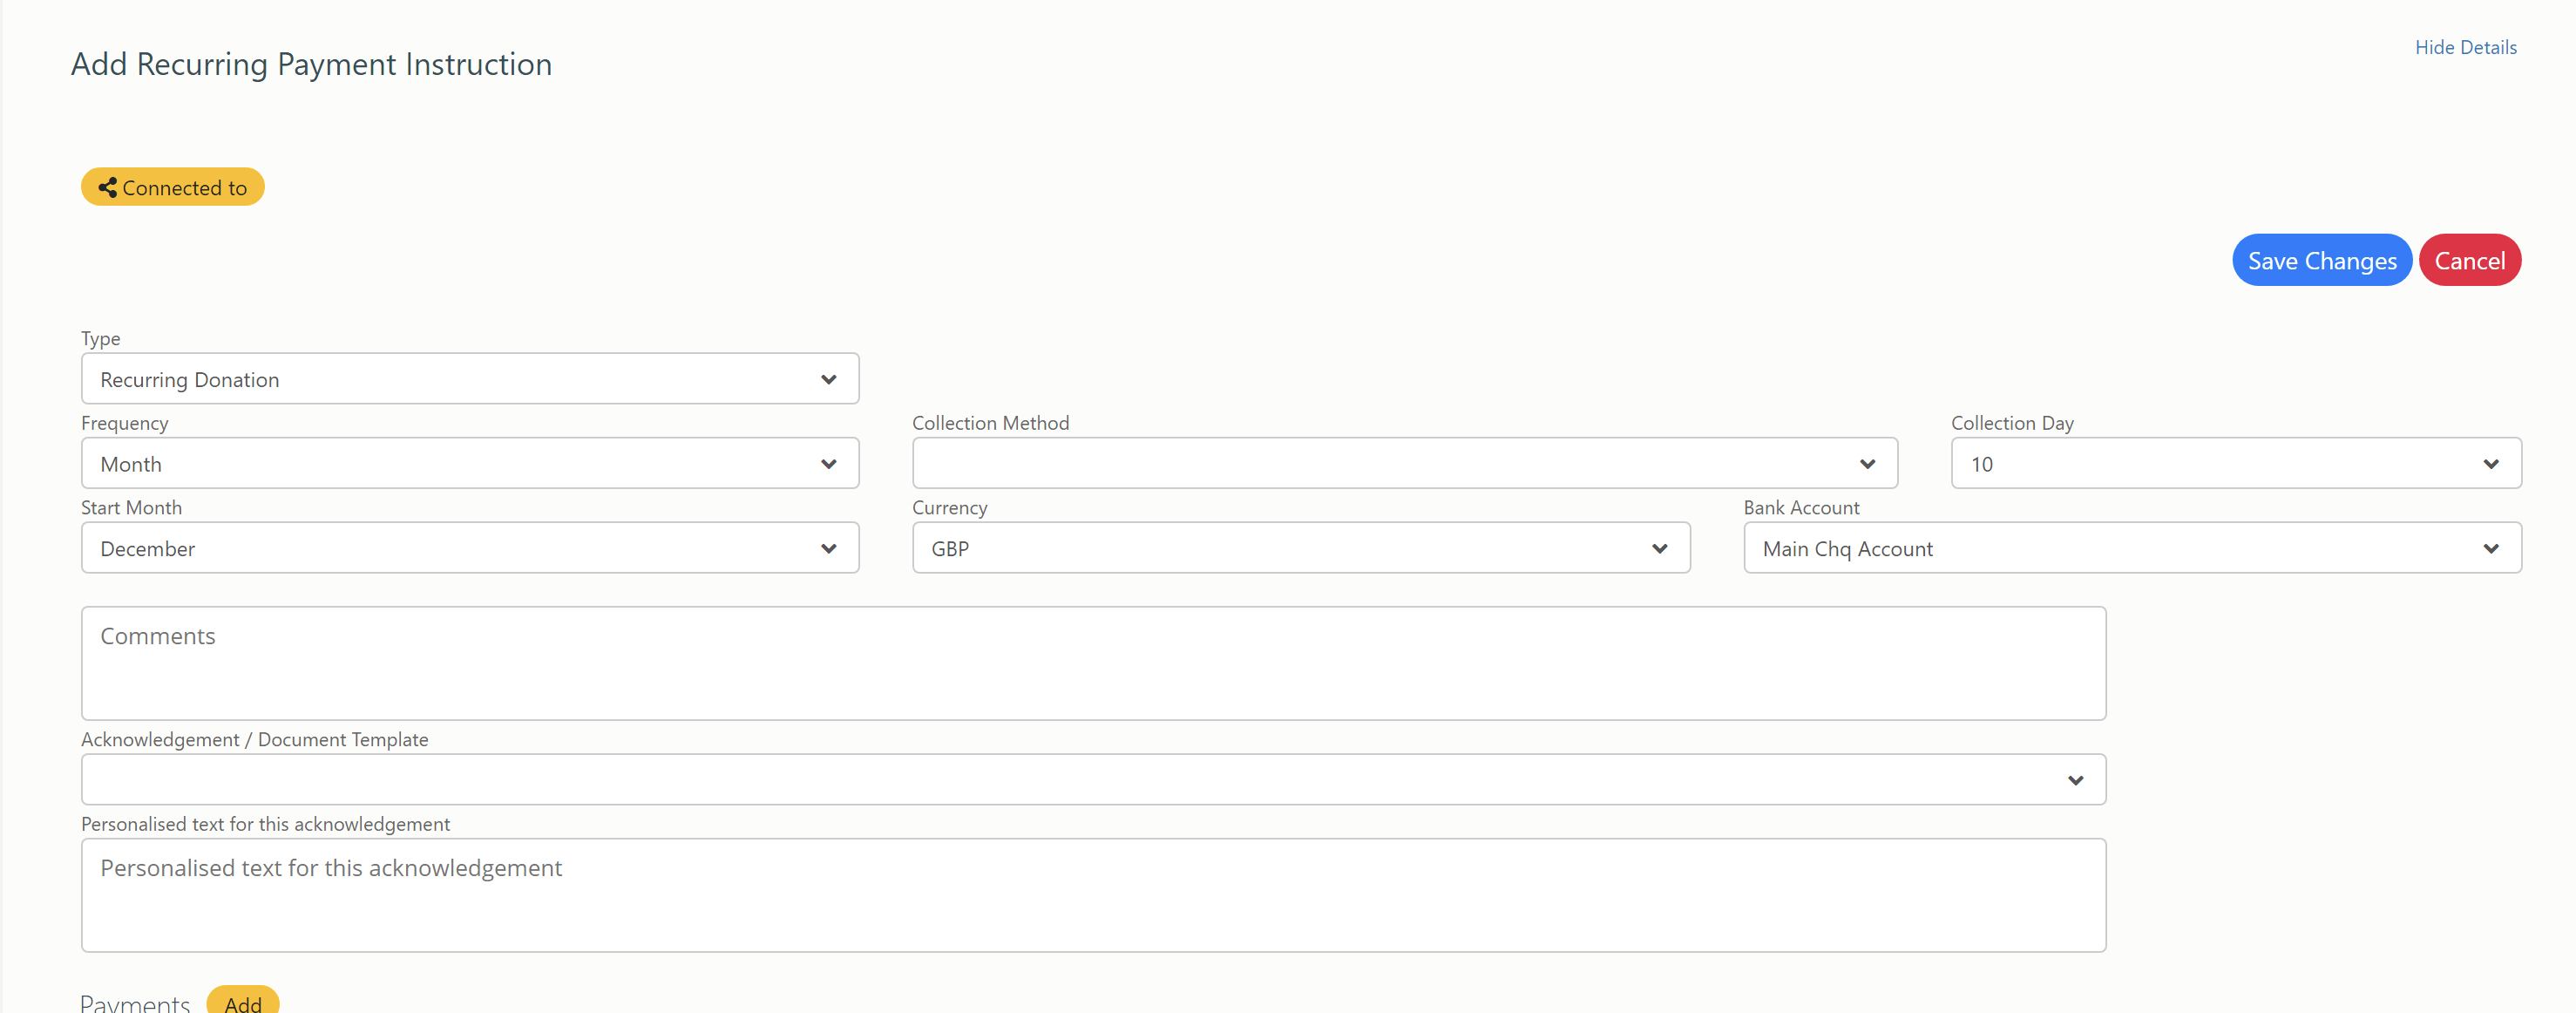The width and height of the screenshot is (2576, 1013).
Task: Click Hide Details
Action: pos(2466,47)
